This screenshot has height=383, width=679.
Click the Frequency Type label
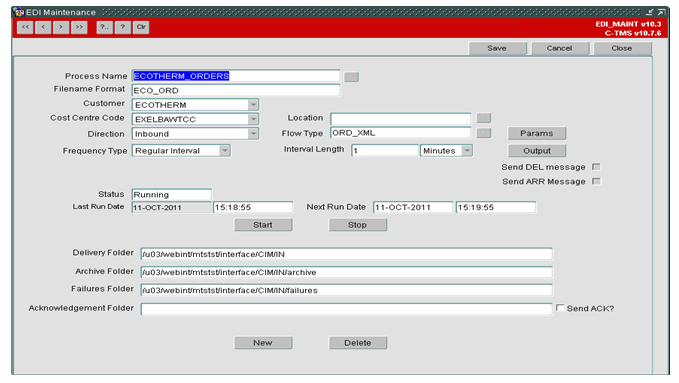coord(95,151)
